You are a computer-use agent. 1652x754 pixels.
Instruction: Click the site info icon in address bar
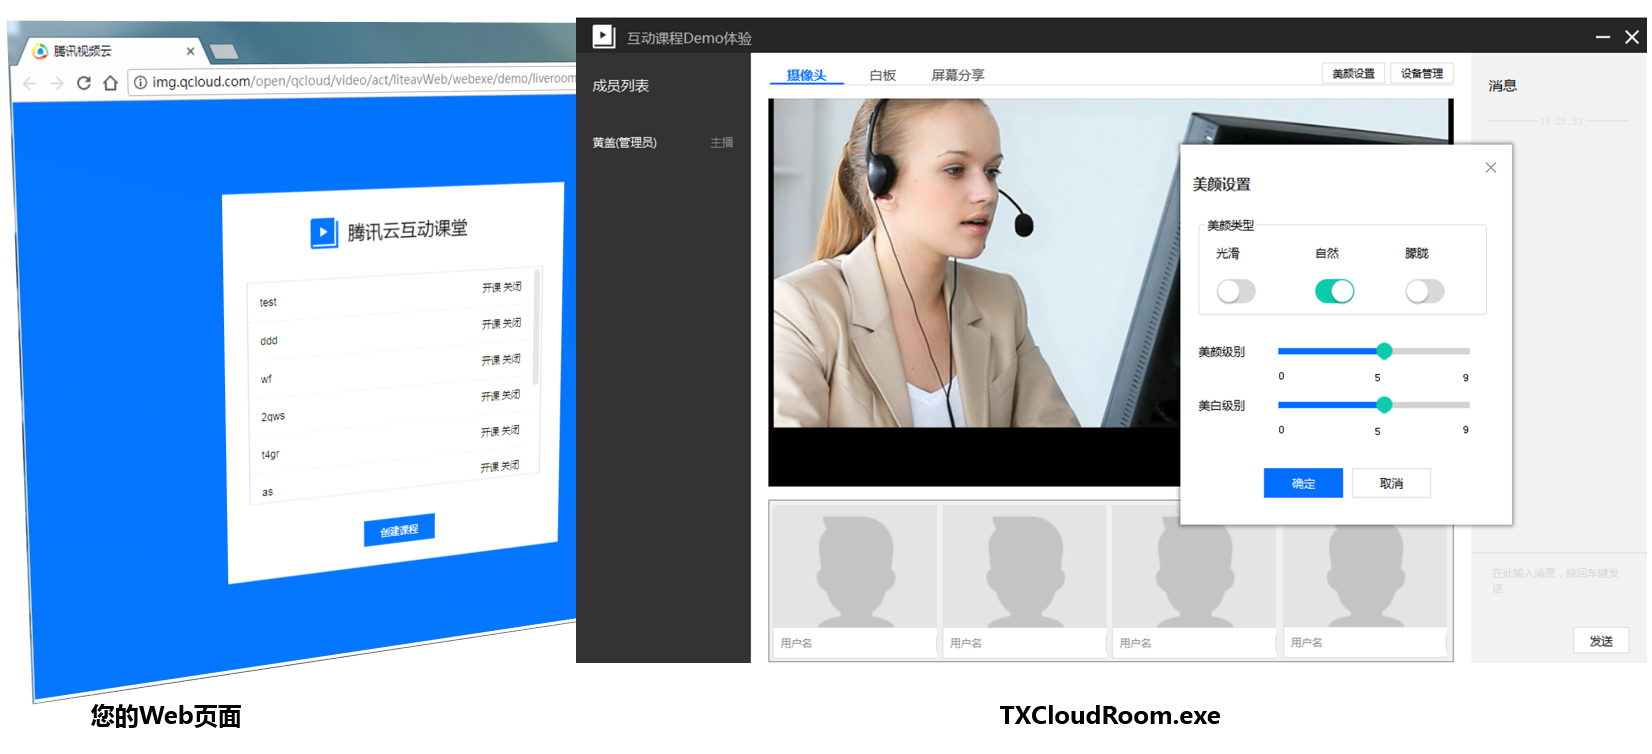[141, 82]
